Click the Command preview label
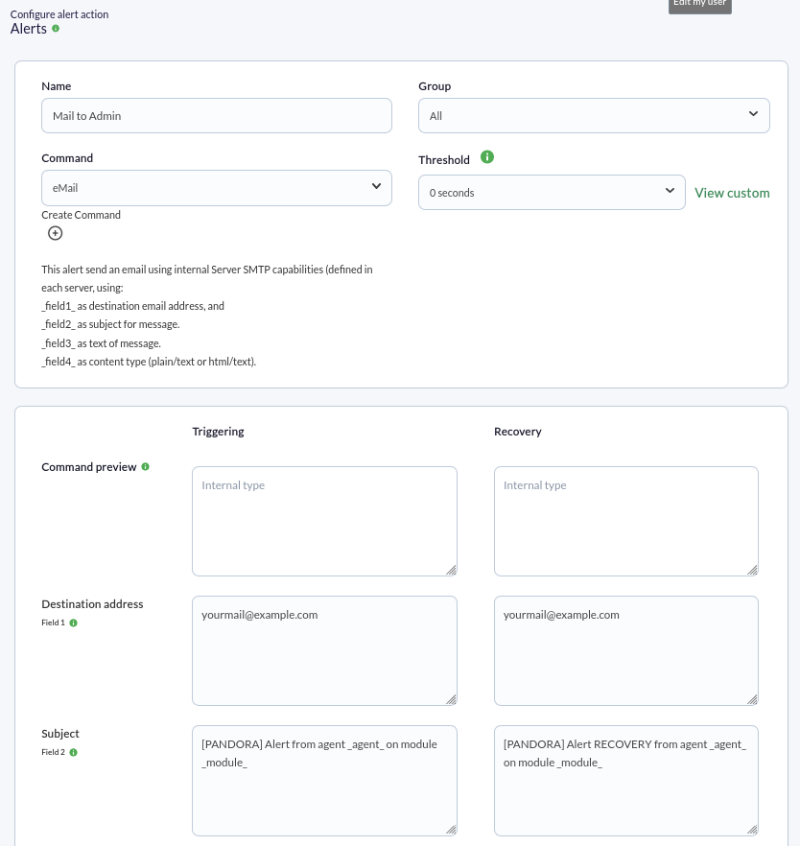 (89, 467)
